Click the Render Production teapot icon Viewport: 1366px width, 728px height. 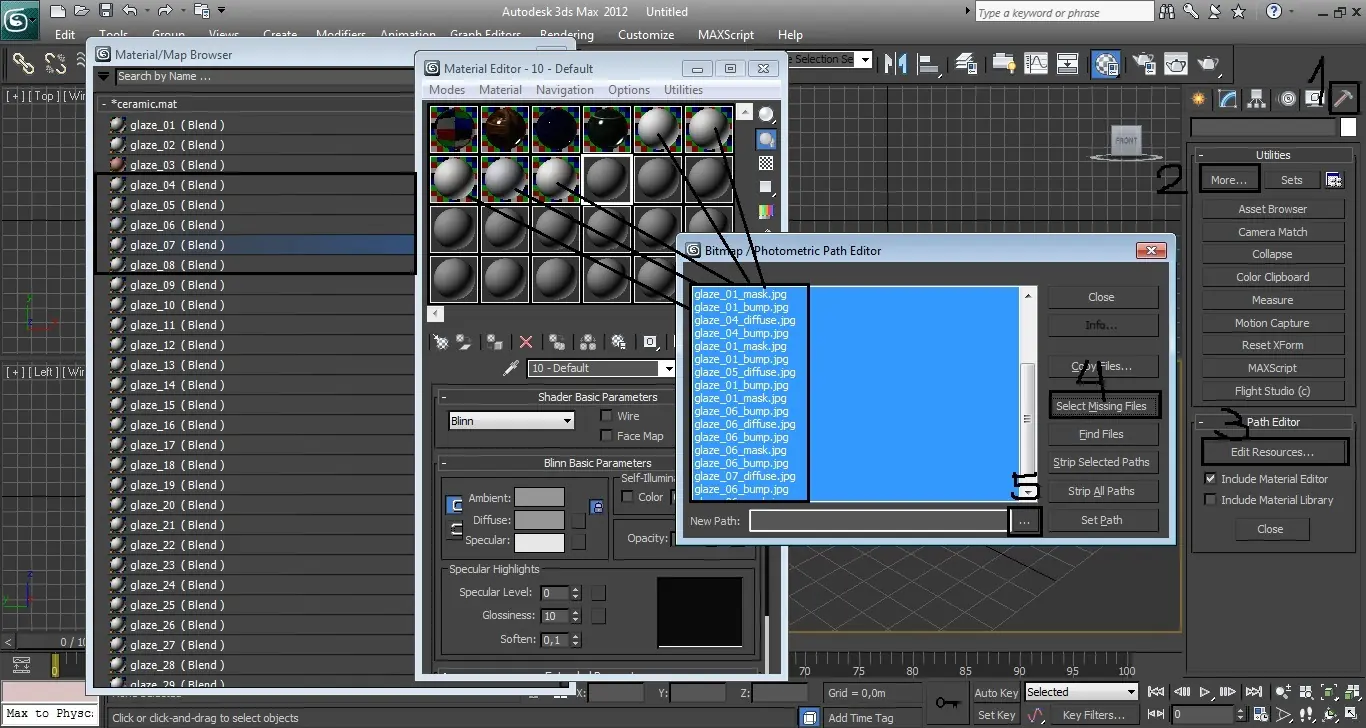pos(1209,64)
